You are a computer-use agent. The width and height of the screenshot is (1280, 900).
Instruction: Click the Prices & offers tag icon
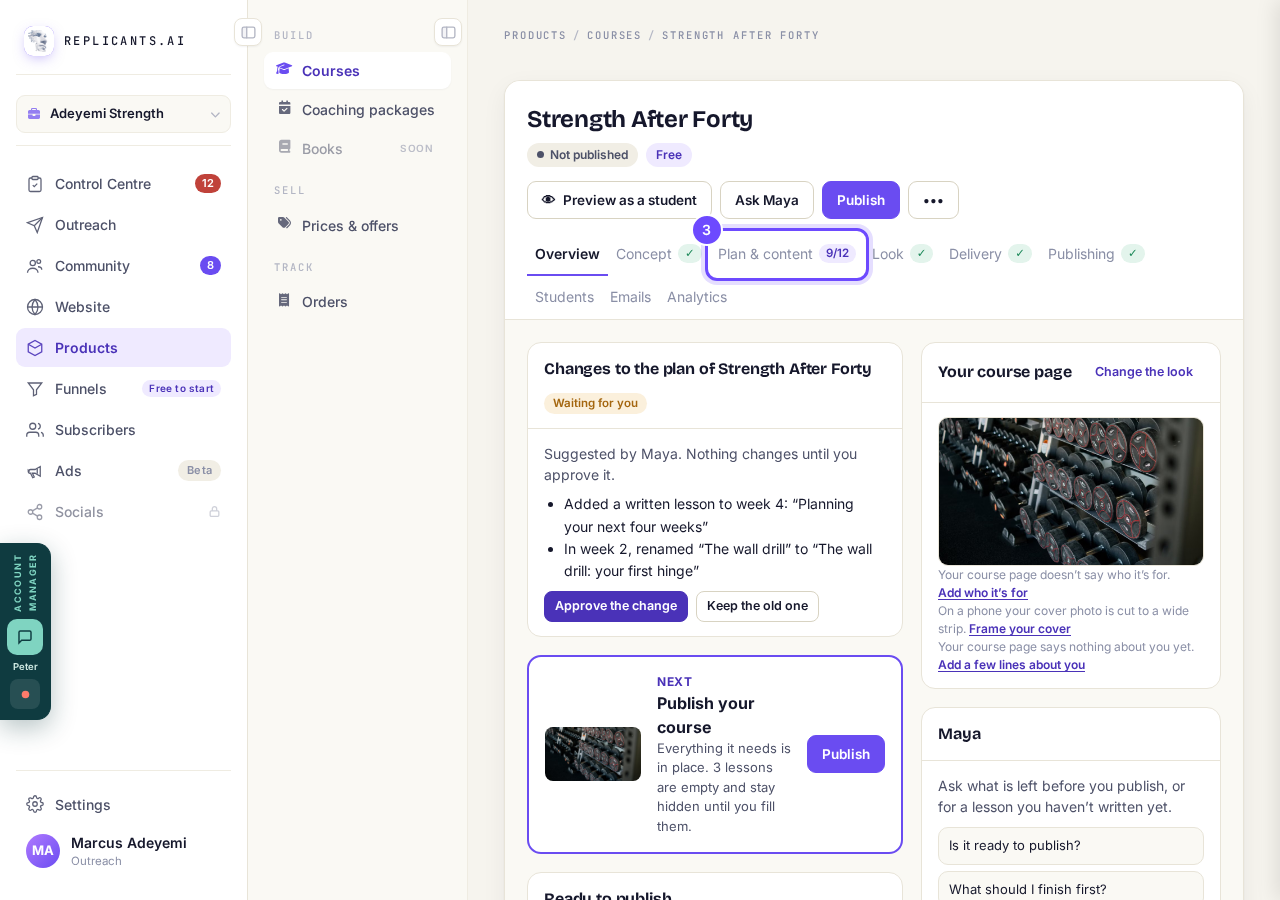tap(284, 224)
